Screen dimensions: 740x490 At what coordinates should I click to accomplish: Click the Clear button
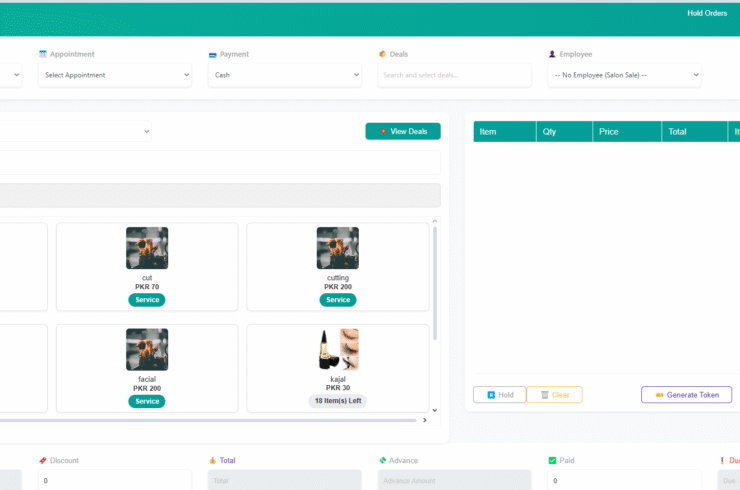555,395
